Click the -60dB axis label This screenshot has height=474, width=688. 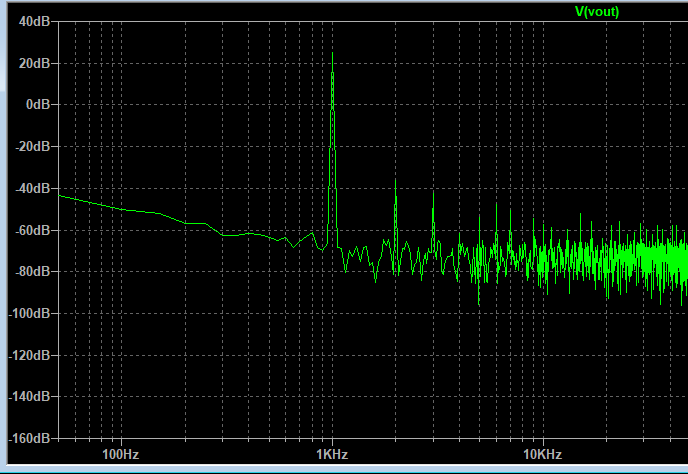[x=33, y=230]
